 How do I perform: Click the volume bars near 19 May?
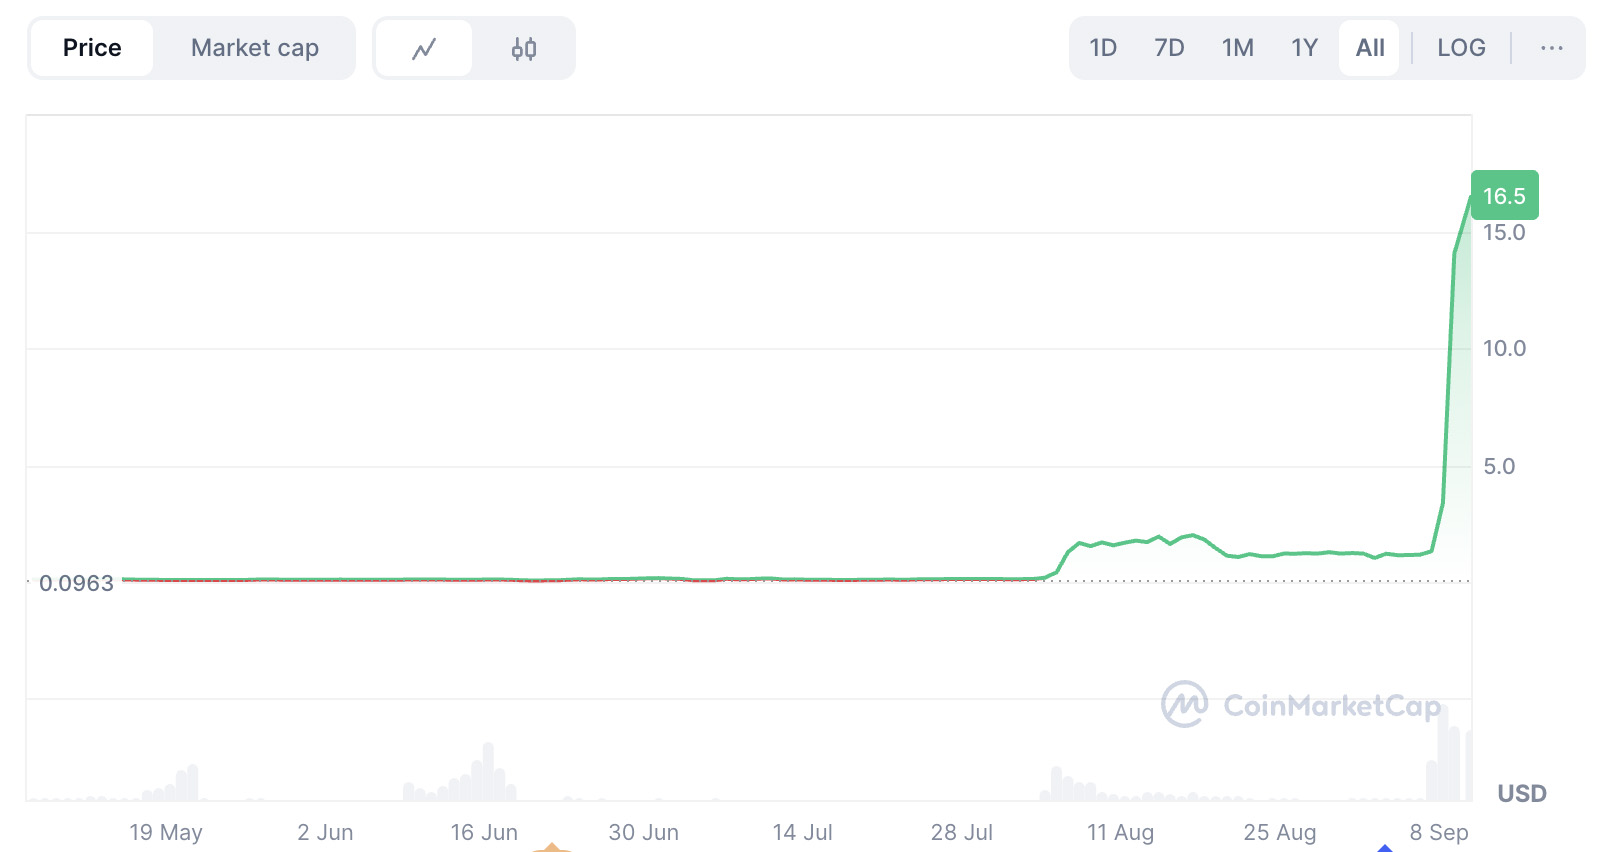(x=187, y=783)
